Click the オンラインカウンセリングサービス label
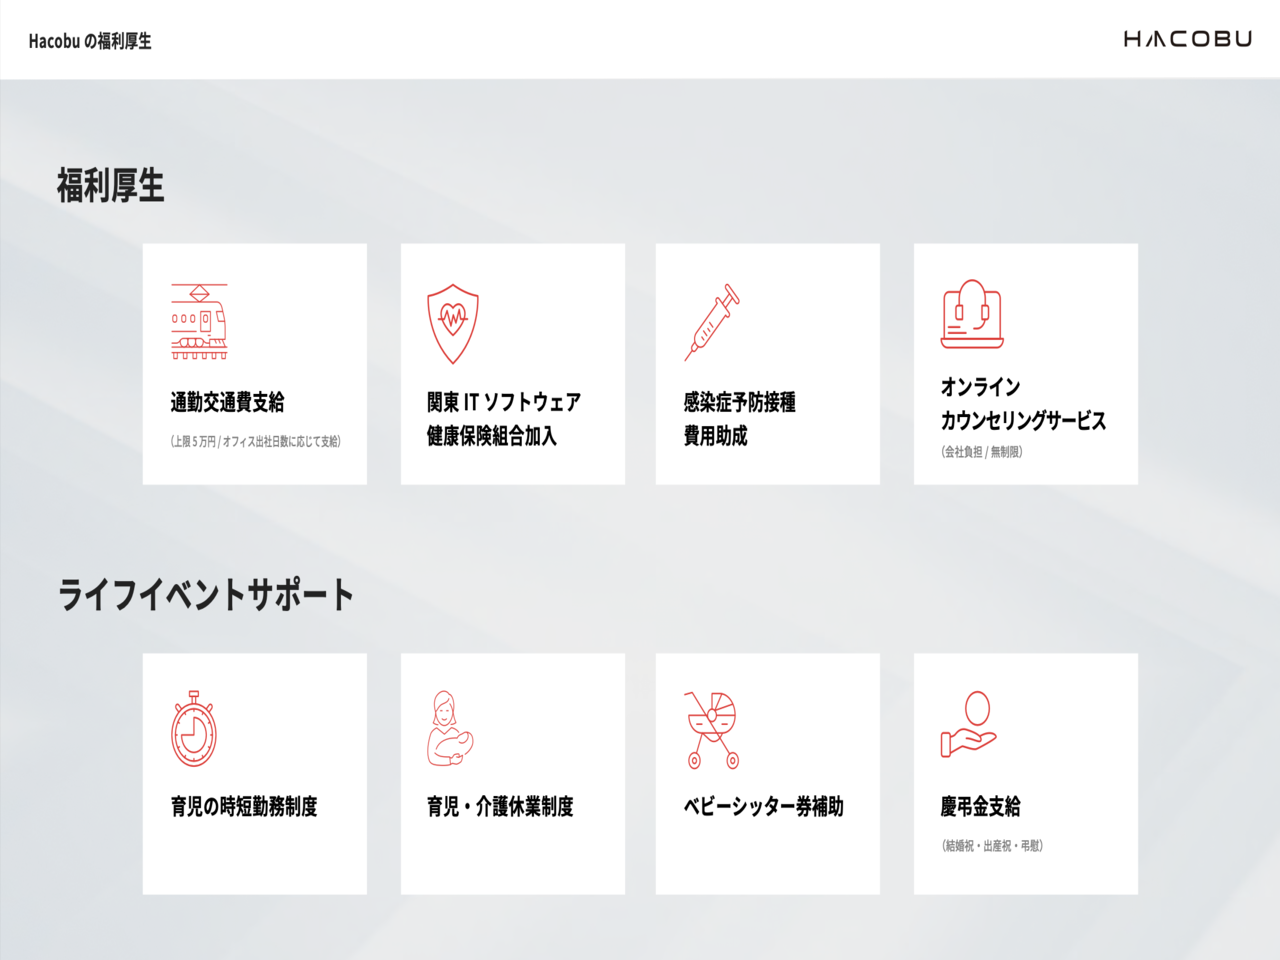Image resolution: width=1280 pixels, height=960 pixels. pos(1023,404)
